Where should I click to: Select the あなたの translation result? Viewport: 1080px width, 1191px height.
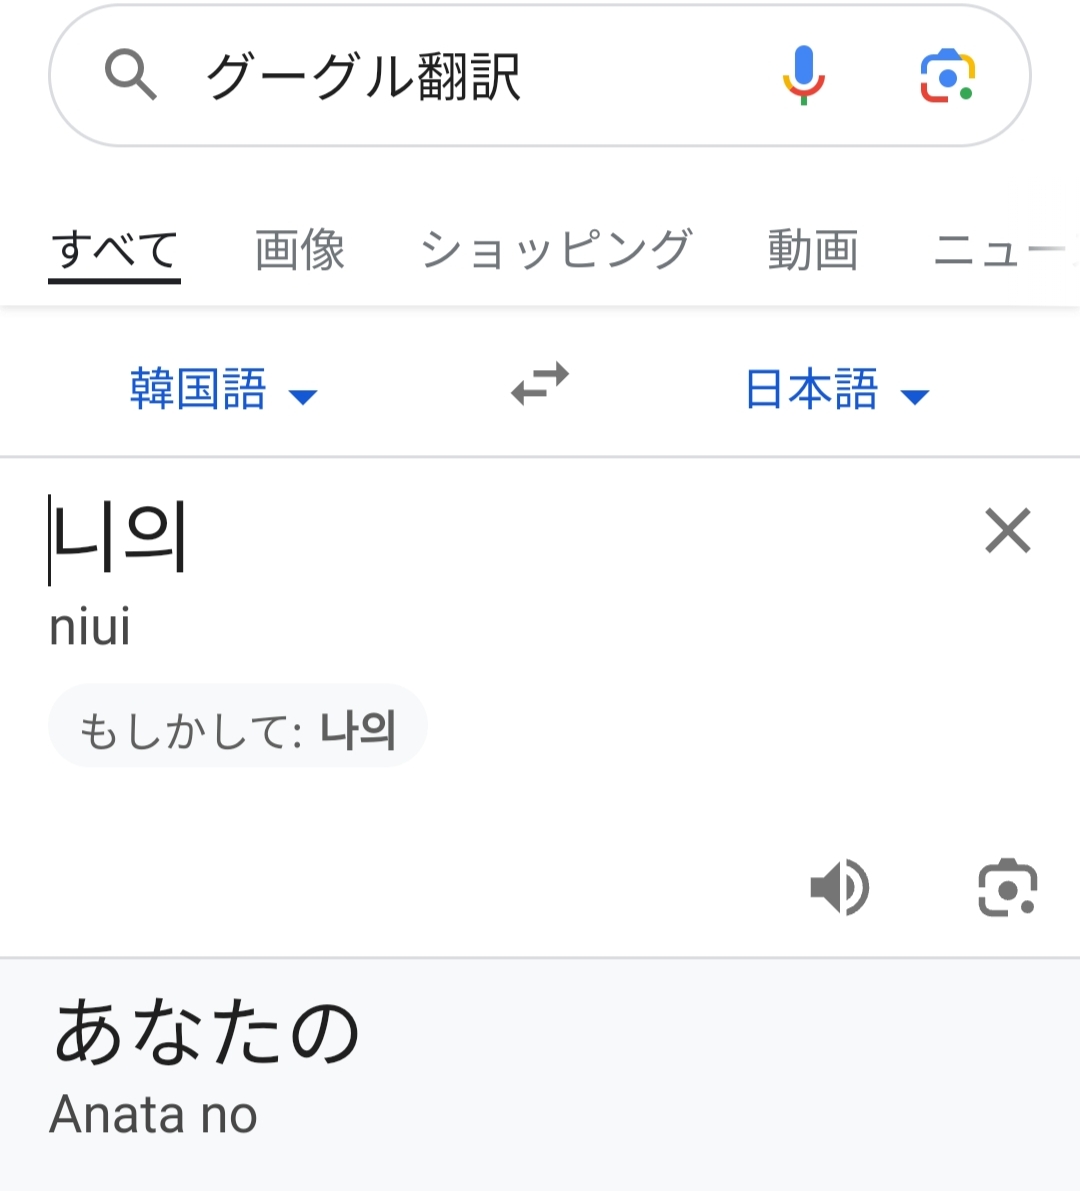coord(207,1033)
